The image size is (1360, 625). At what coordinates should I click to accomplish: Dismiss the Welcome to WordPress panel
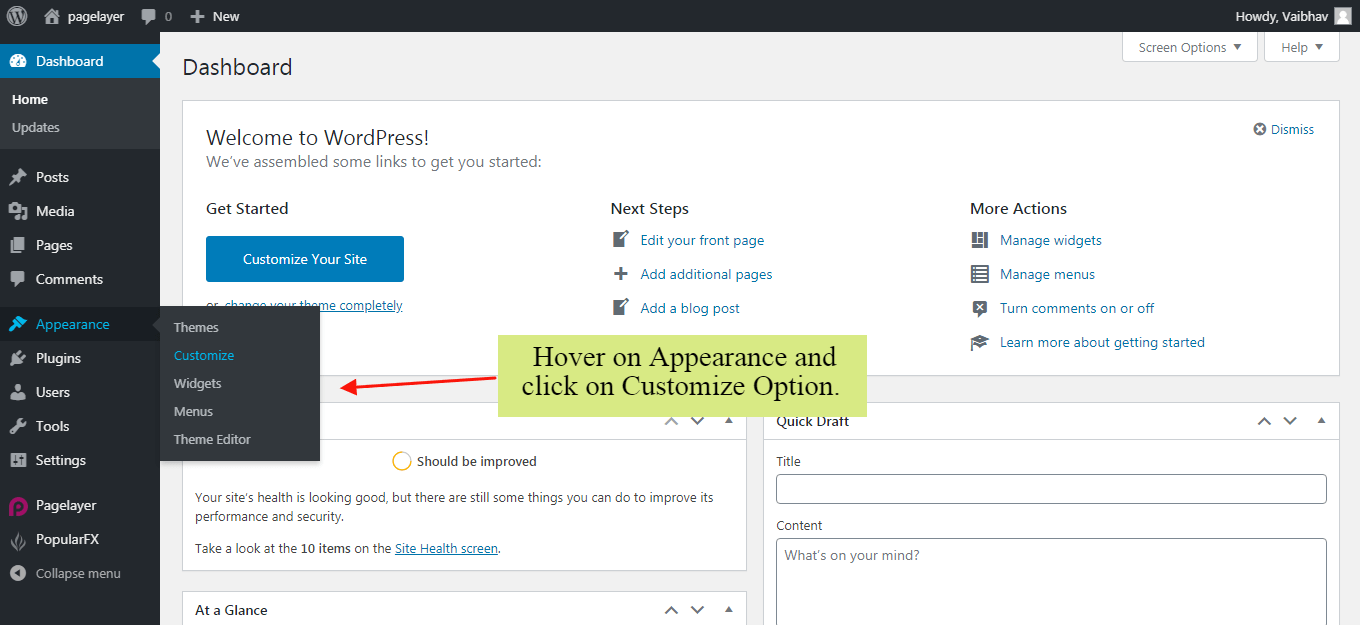click(1284, 129)
